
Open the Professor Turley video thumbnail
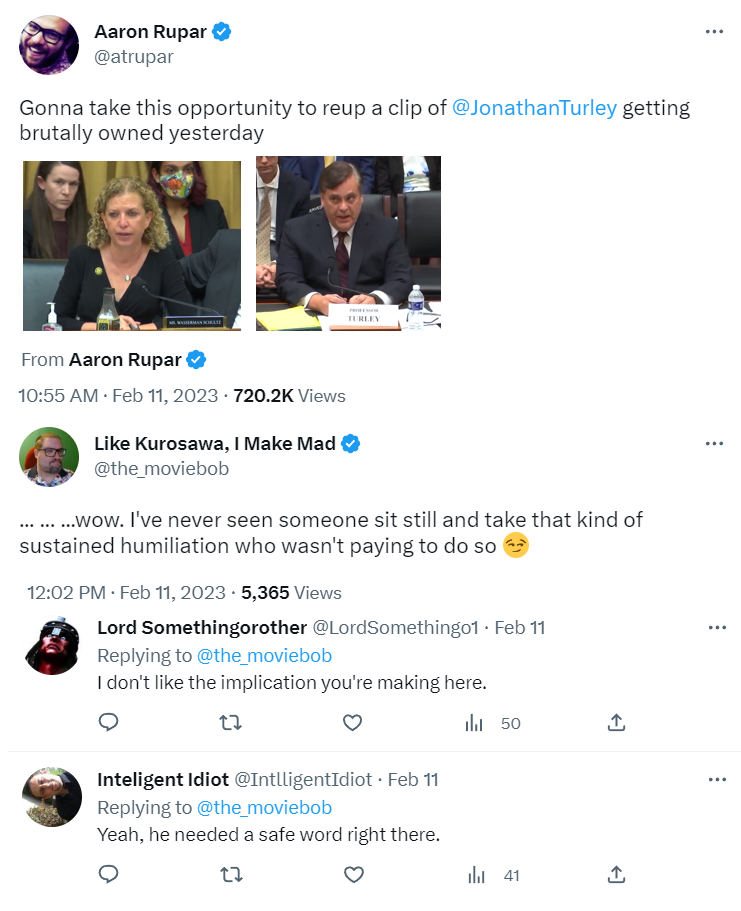pyautogui.click(x=348, y=243)
